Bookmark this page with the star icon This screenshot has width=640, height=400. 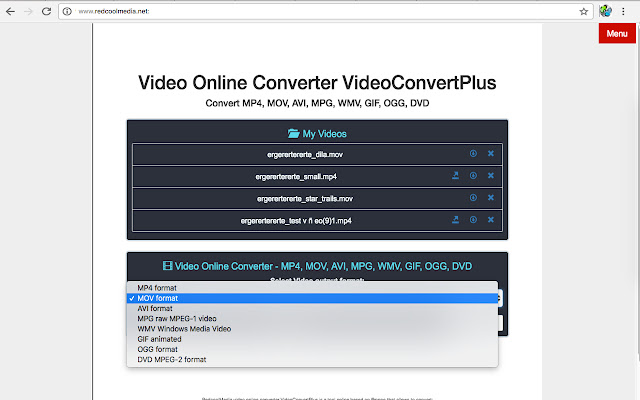(x=584, y=11)
